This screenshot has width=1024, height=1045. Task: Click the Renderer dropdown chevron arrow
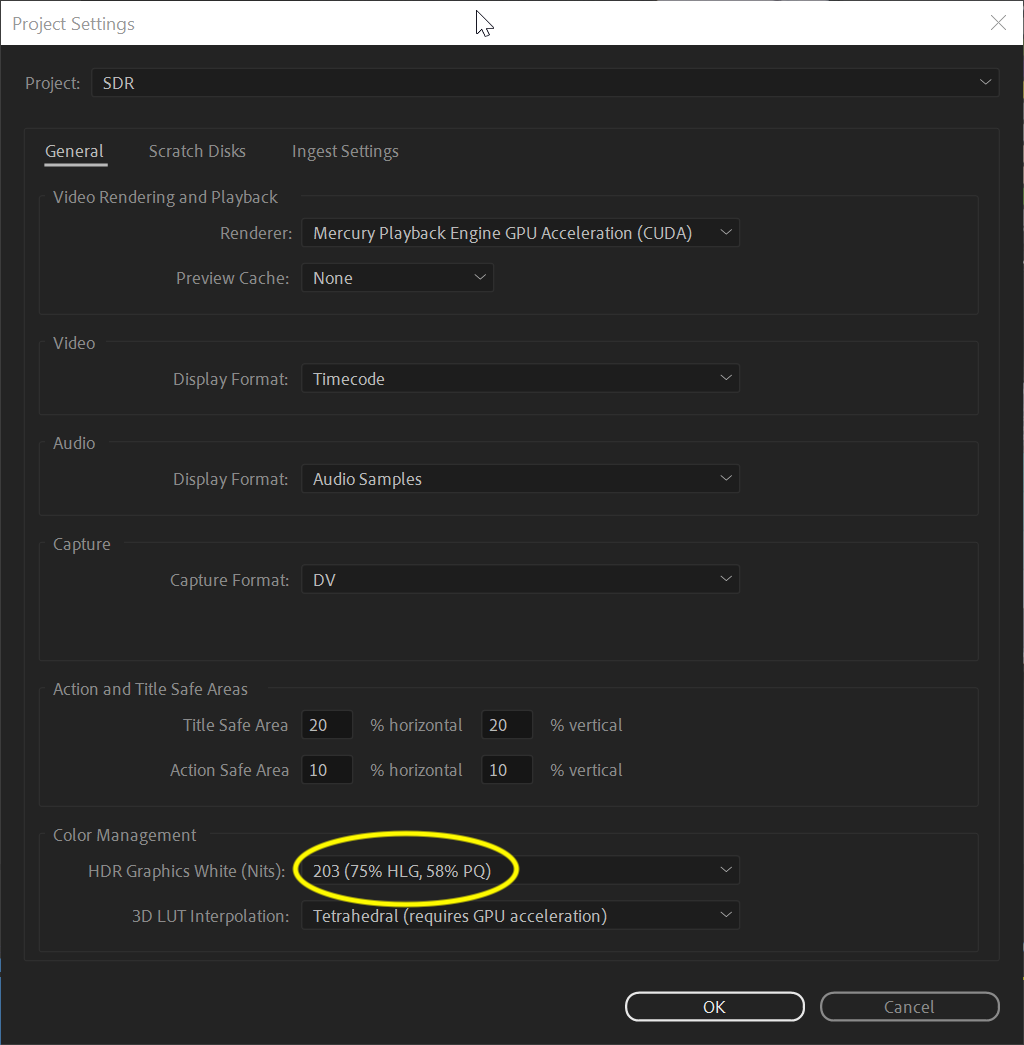click(726, 233)
